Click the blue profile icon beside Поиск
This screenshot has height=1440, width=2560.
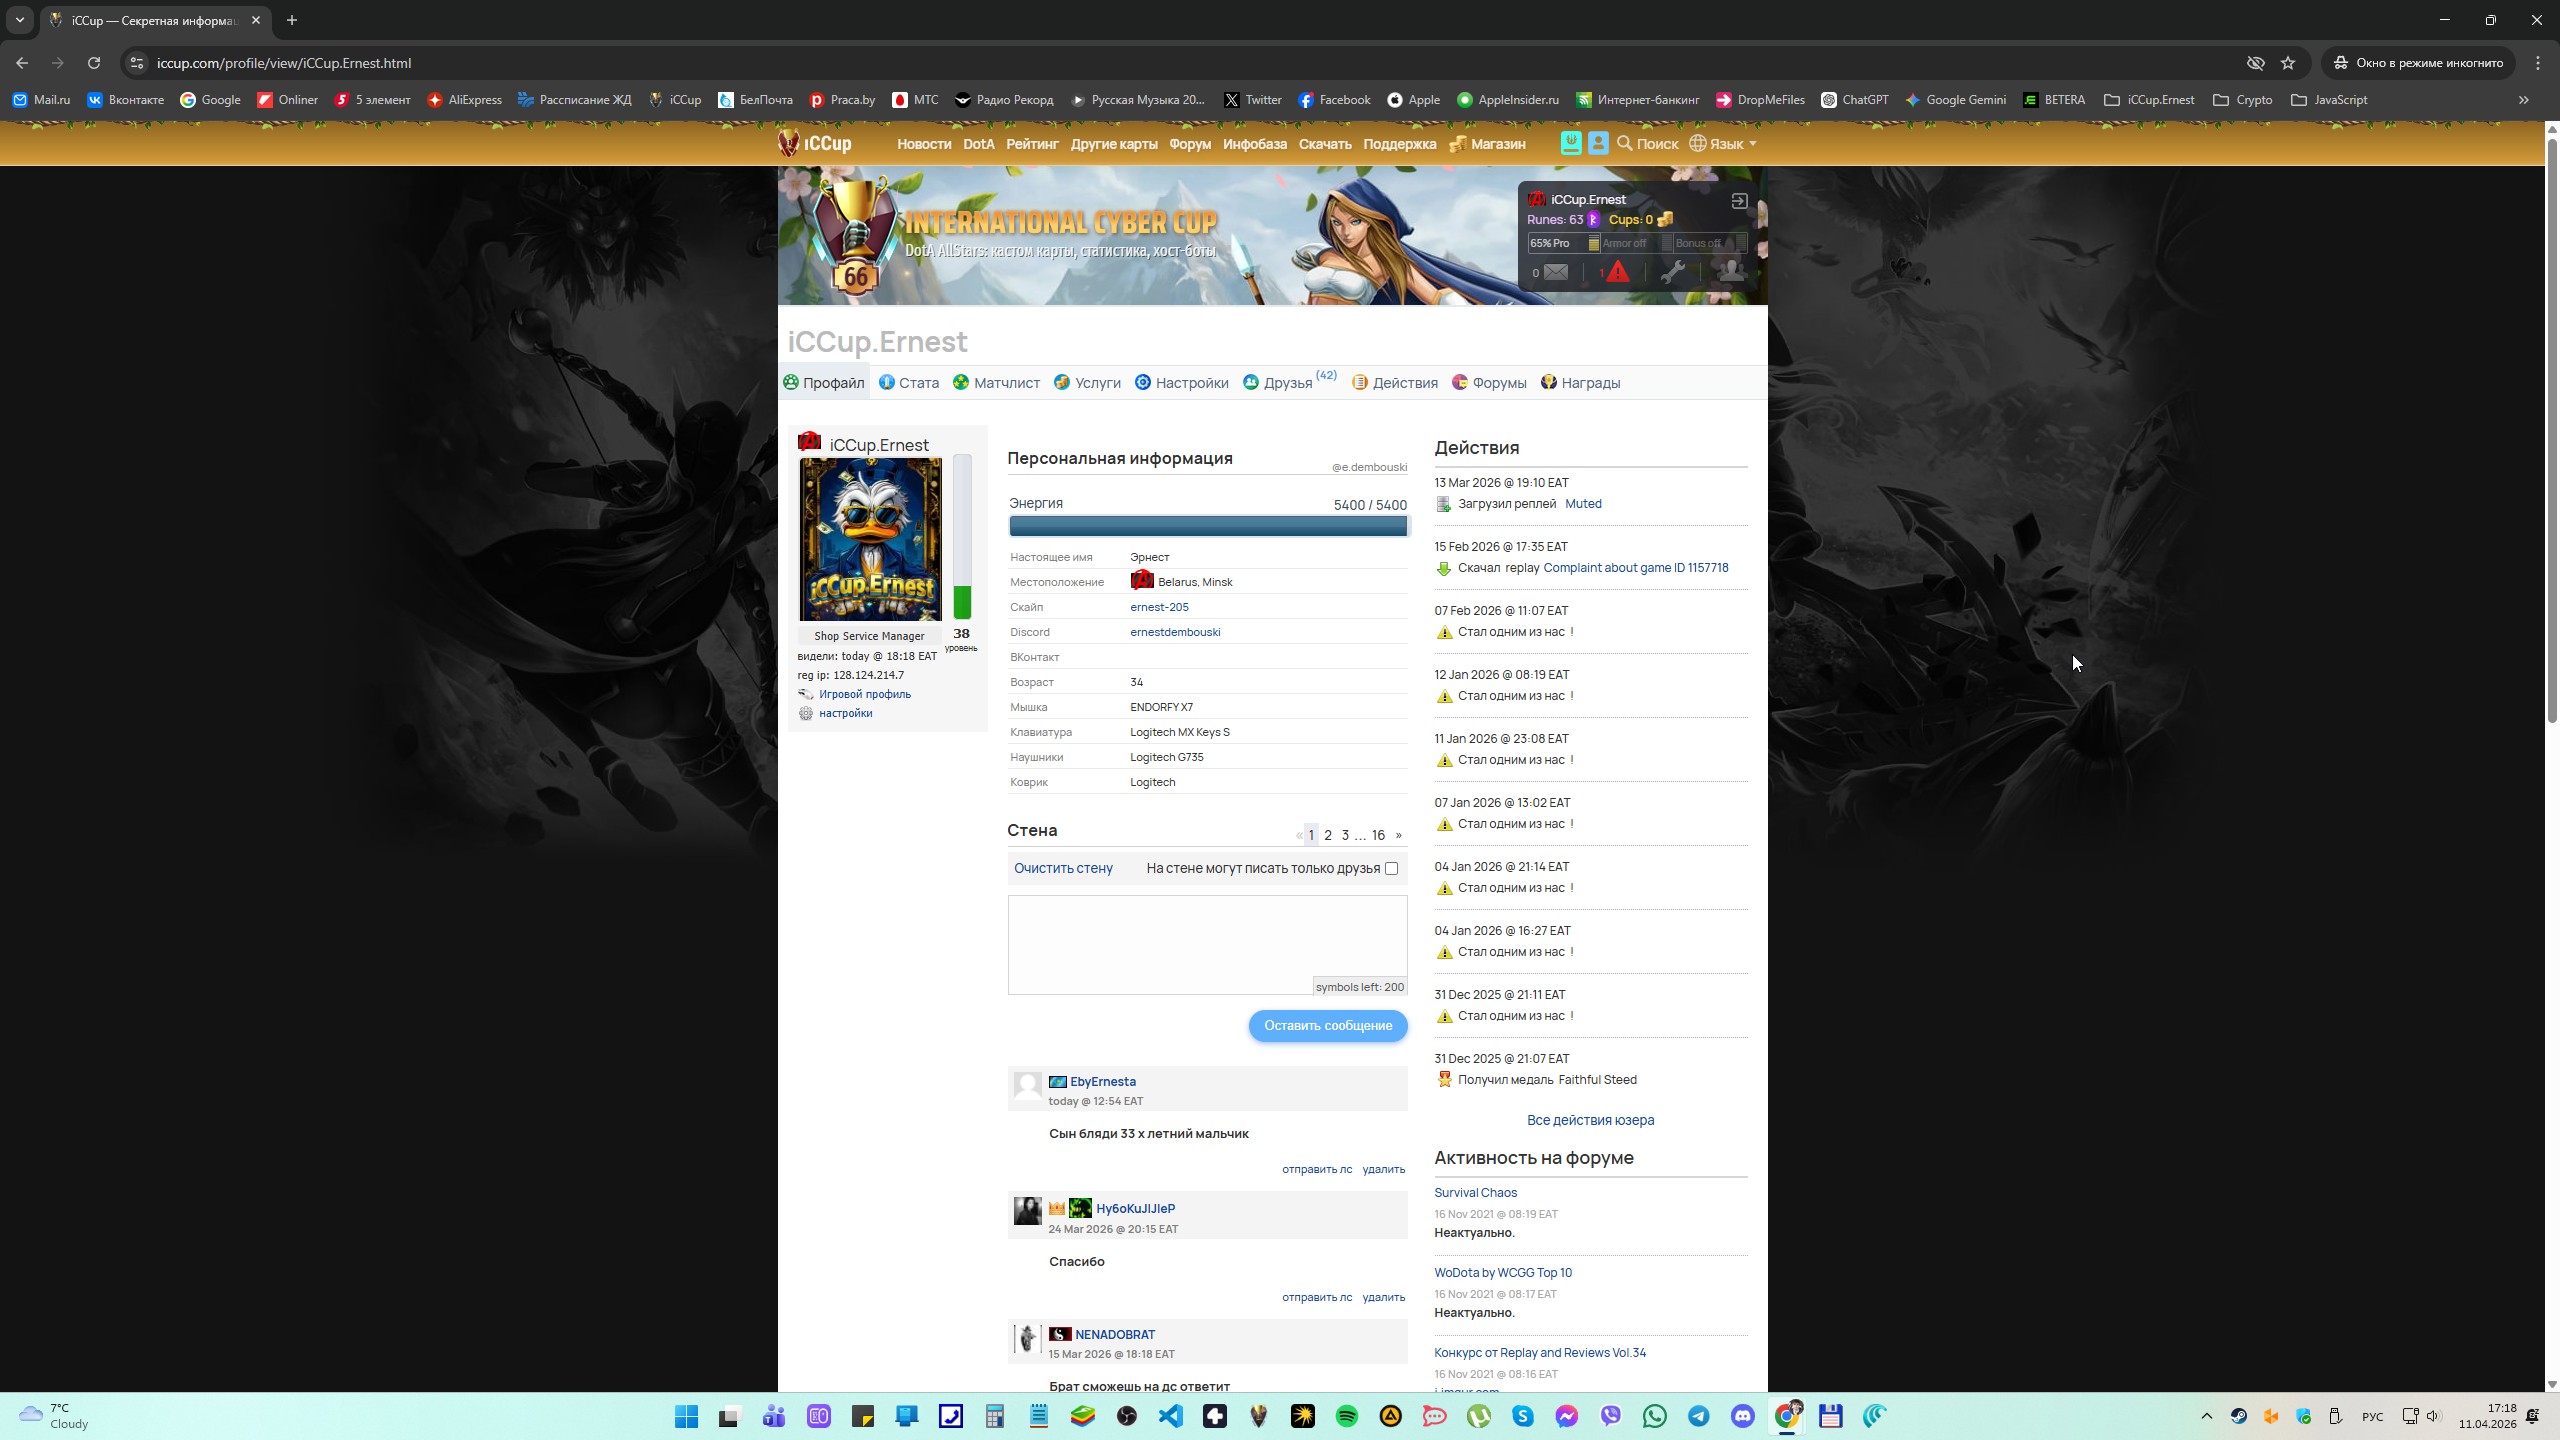point(1598,144)
